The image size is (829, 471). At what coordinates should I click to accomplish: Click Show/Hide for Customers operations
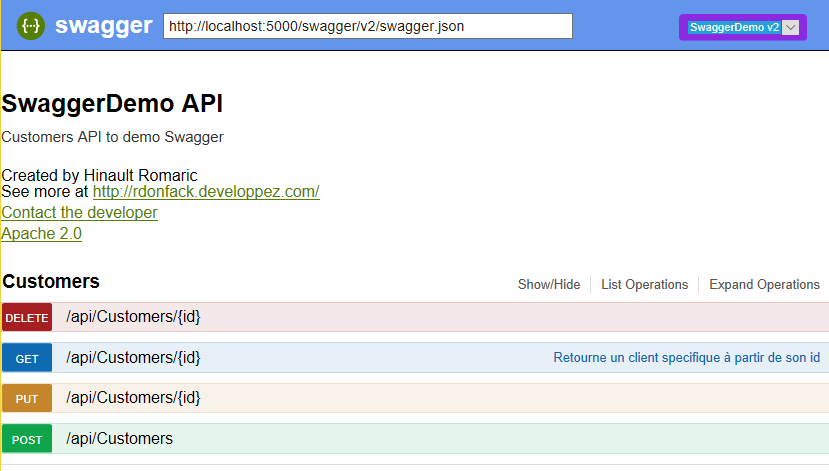[548, 285]
